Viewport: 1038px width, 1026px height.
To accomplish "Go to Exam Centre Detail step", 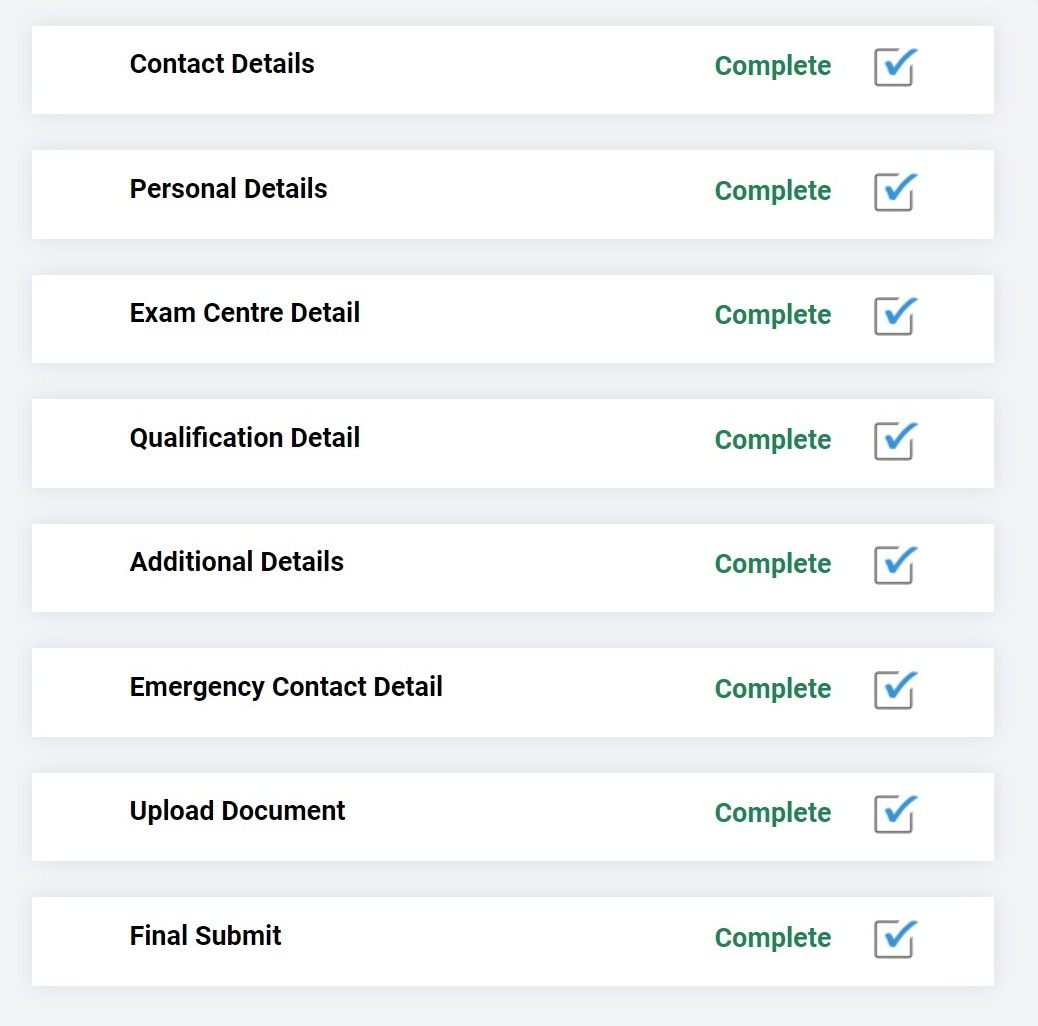I will [244, 313].
